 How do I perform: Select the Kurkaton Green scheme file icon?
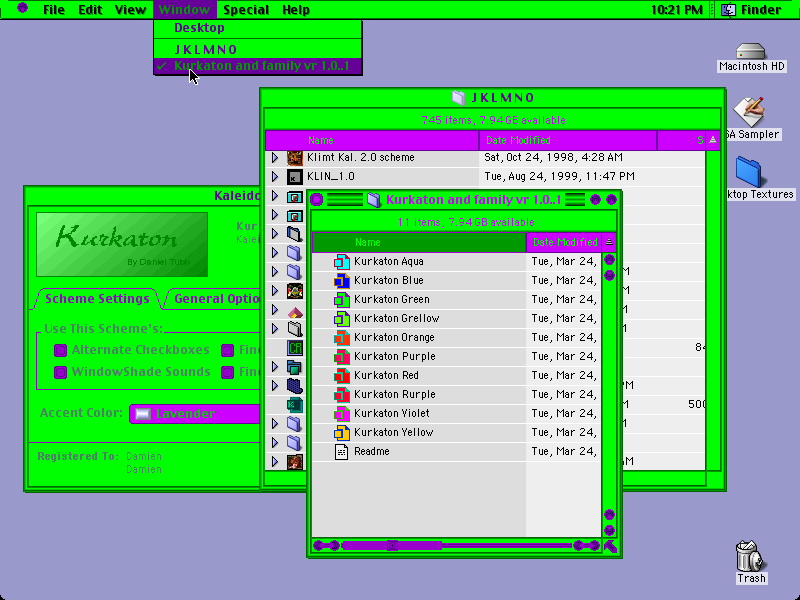coord(342,299)
